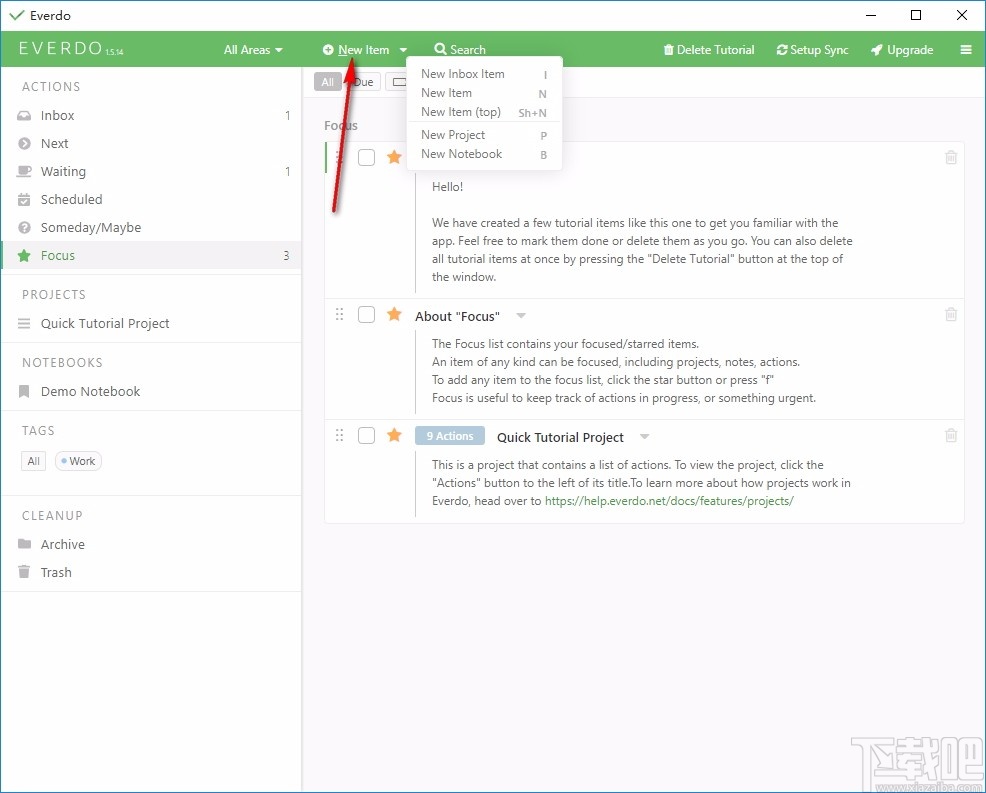Image resolution: width=986 pixels, height=793 pixels.
Task: Click the Archive folder icon
Action: [24, 544]
